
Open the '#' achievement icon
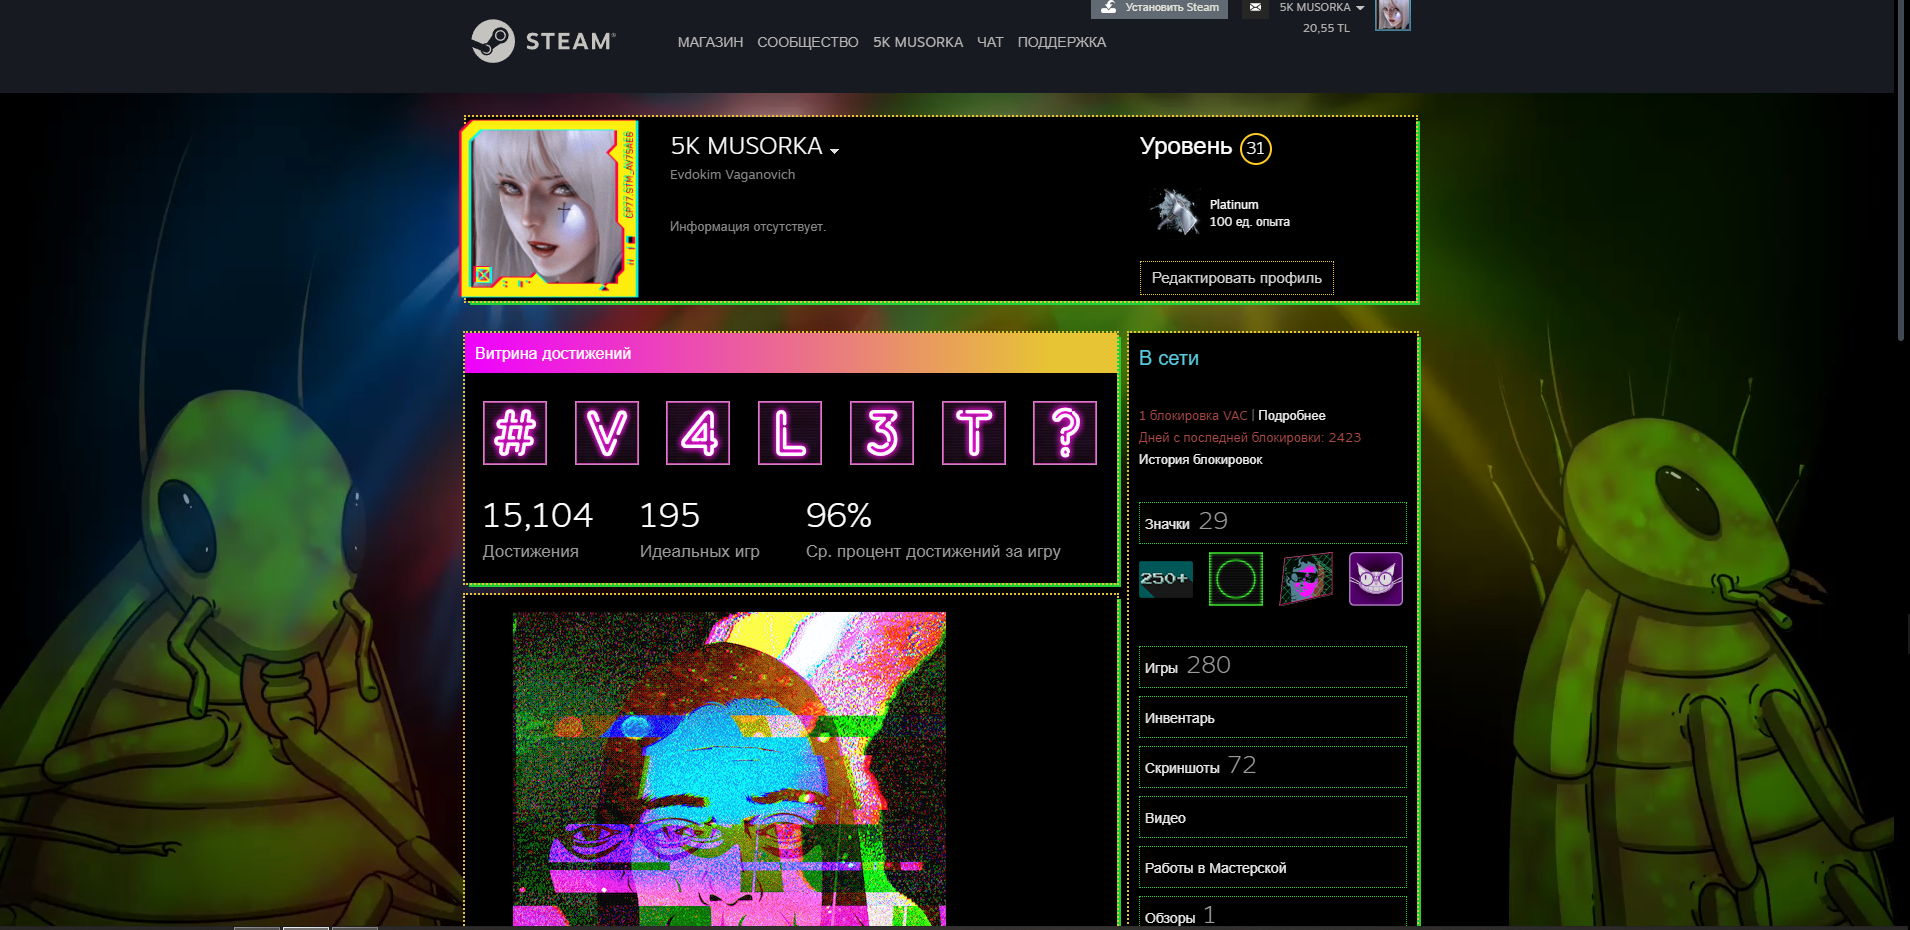[515, 433]
